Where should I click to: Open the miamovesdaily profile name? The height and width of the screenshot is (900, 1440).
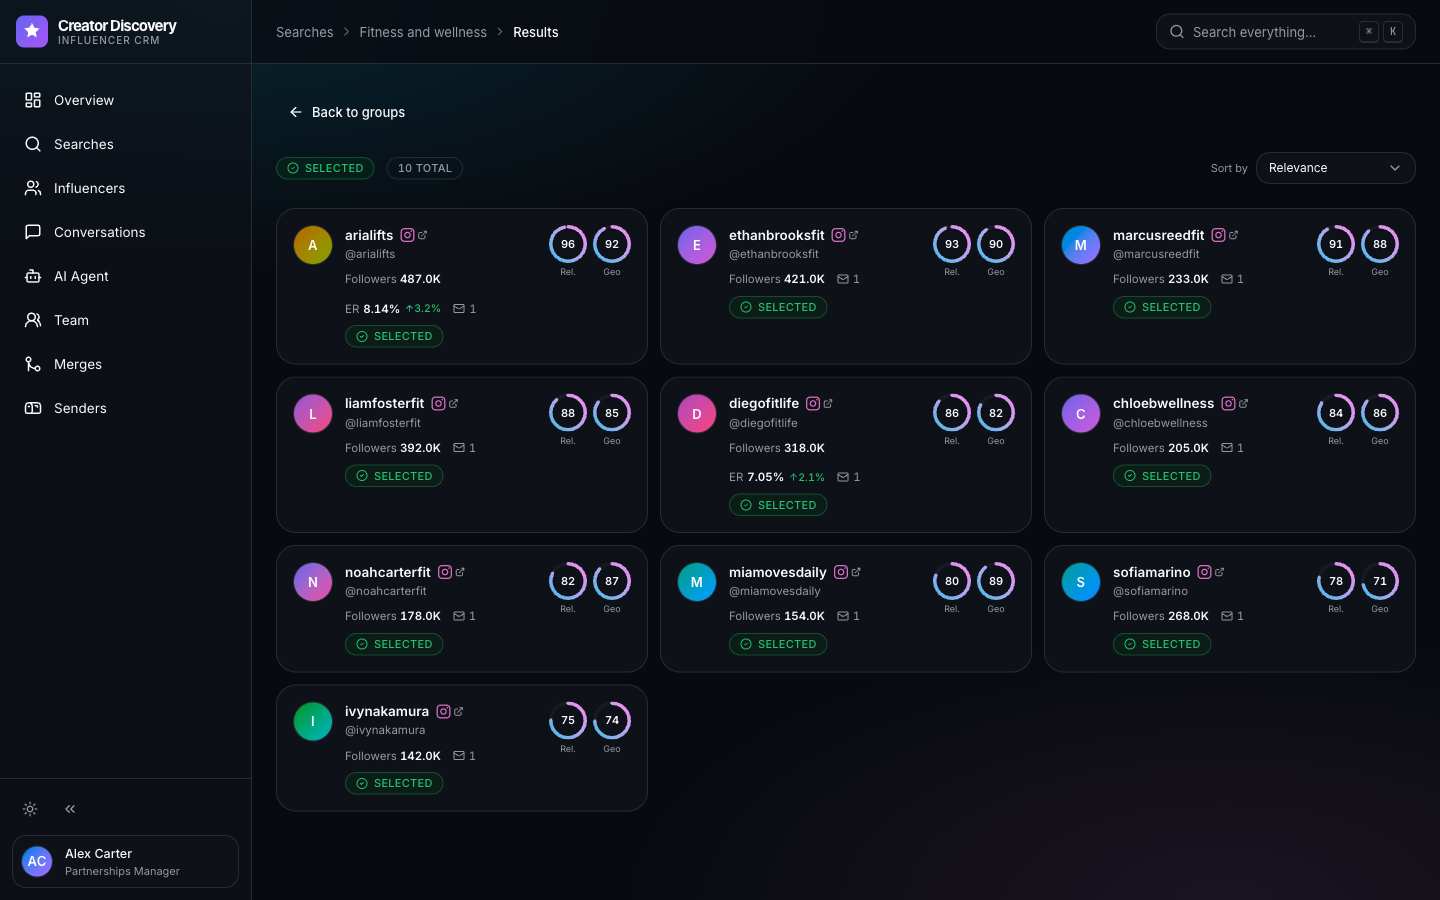(x=777, y=572)
